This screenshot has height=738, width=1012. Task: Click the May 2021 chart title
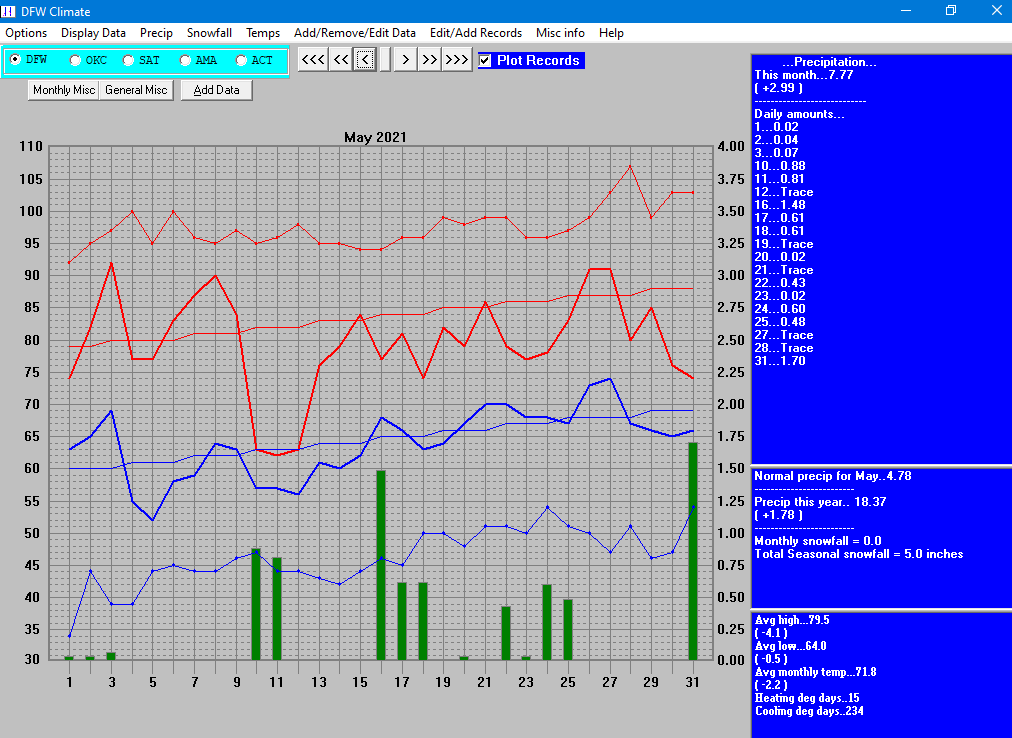(375, 137)
